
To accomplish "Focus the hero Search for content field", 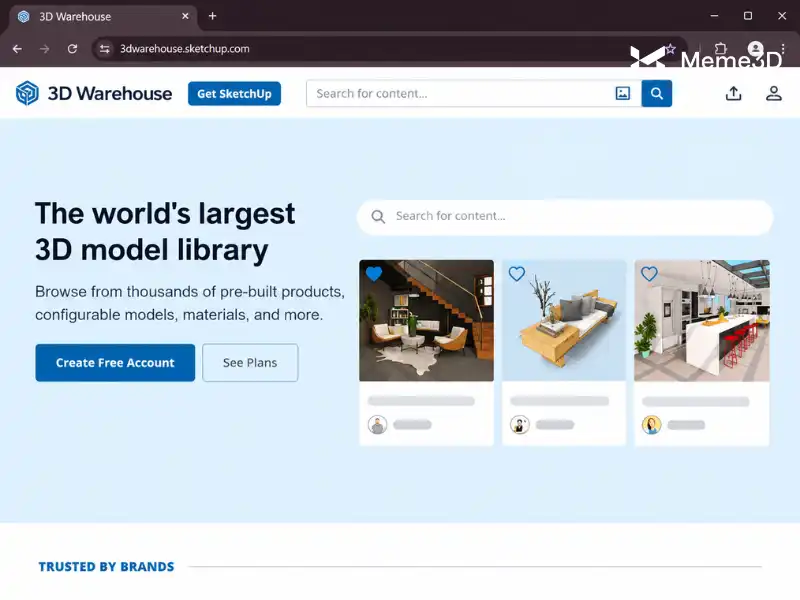I will click(x=565, y=217).
